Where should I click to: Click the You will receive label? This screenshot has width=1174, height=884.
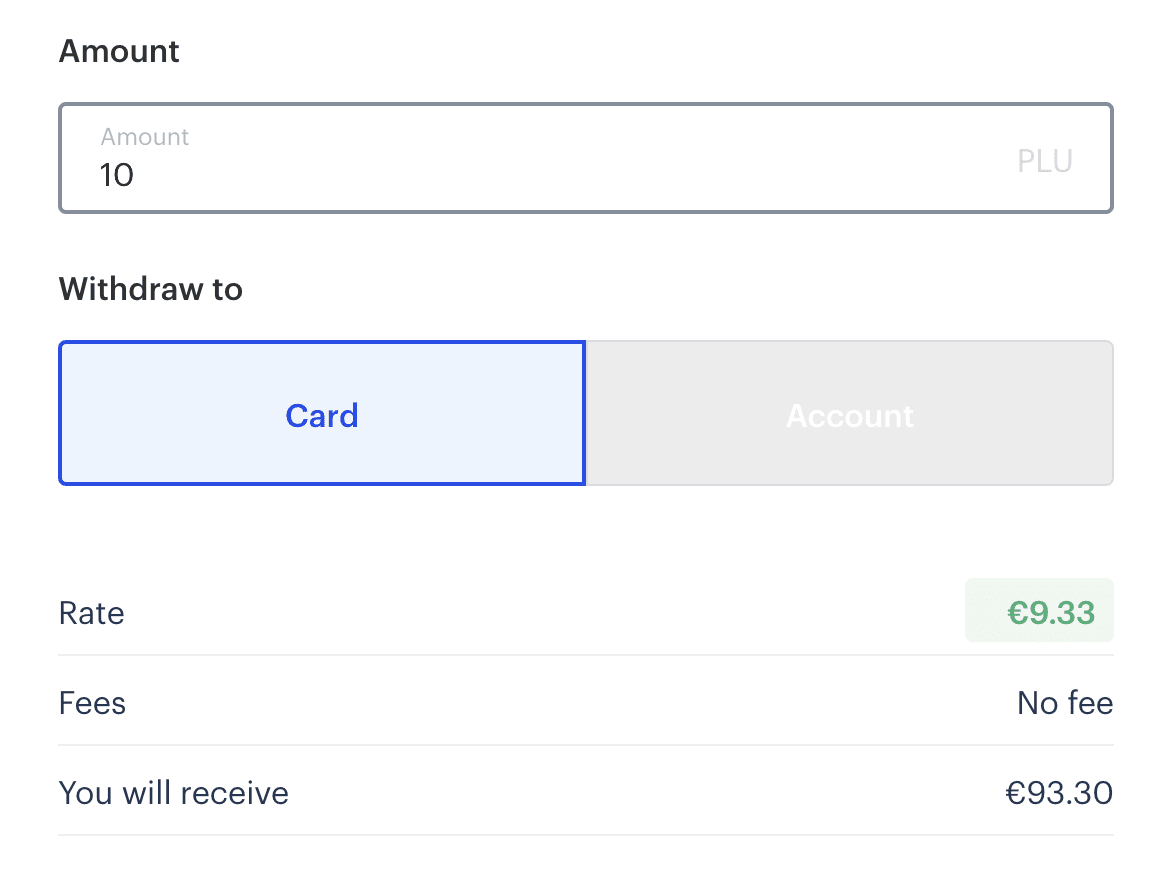coord(174,793)
